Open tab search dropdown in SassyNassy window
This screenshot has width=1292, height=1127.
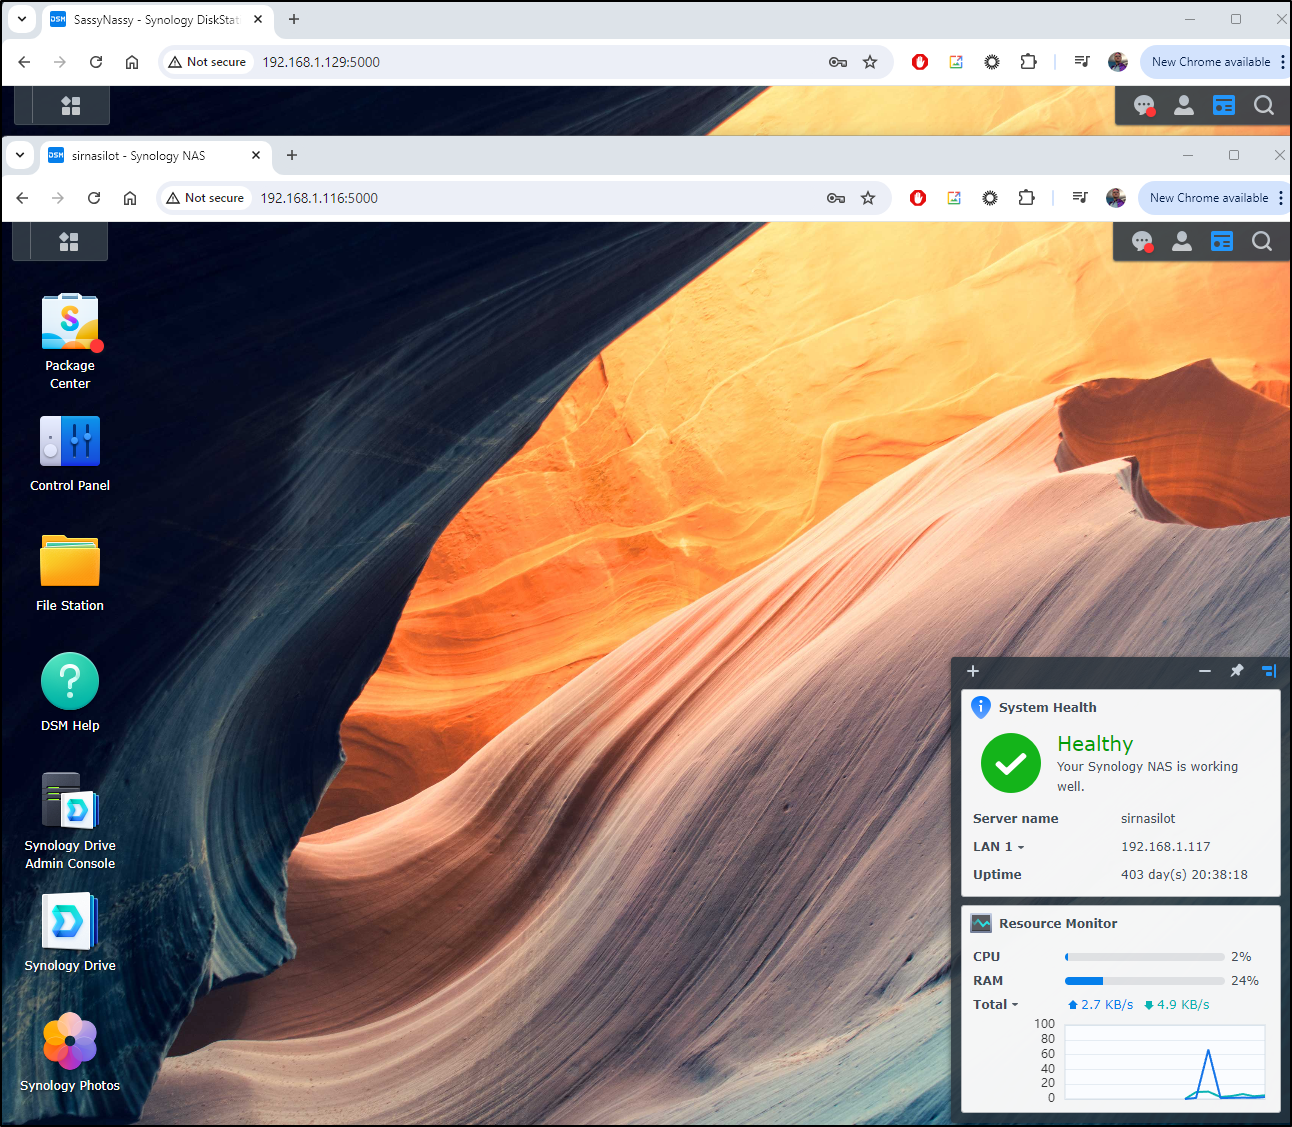[22, 19]
